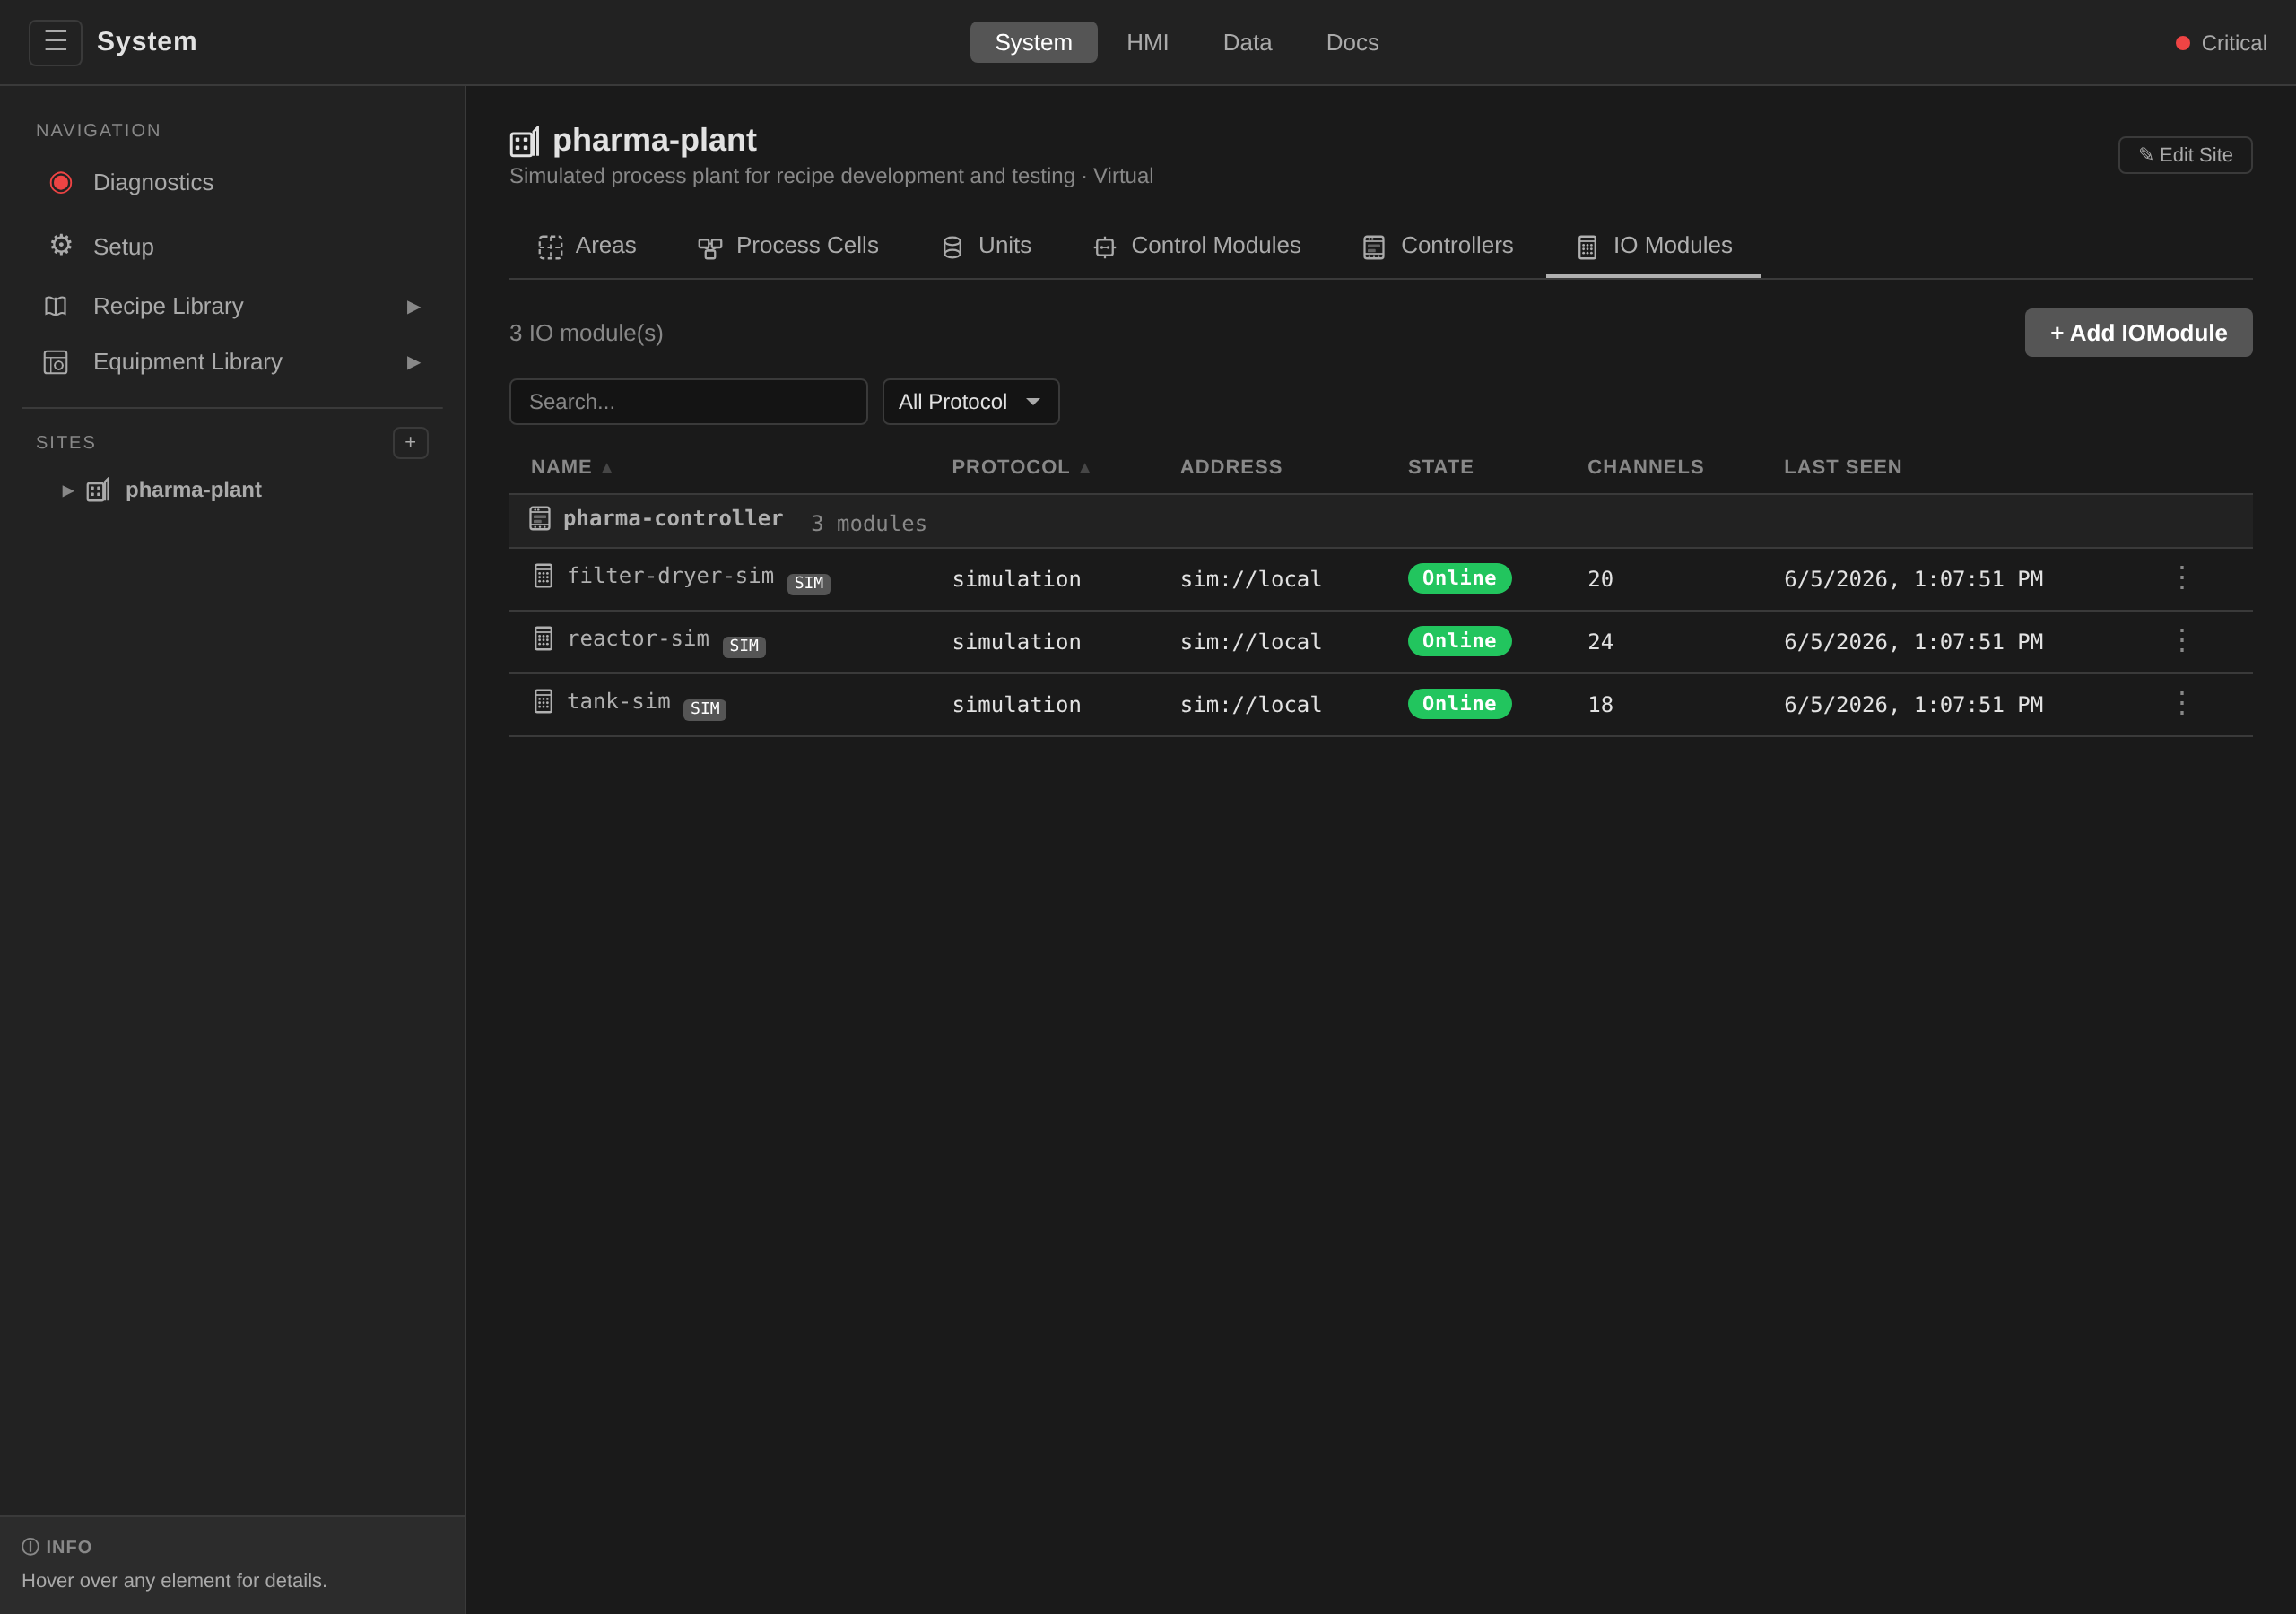Click the Edit Site button

(x=2185, y=155)
